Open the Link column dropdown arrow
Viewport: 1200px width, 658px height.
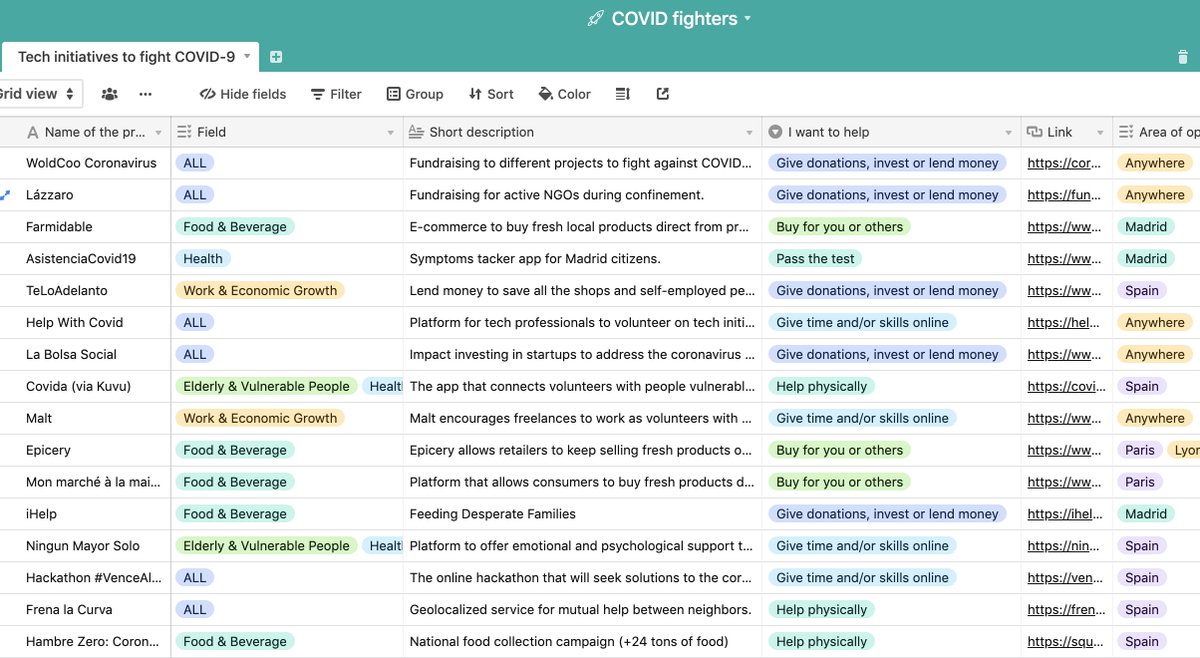[x=1100, y=132]
